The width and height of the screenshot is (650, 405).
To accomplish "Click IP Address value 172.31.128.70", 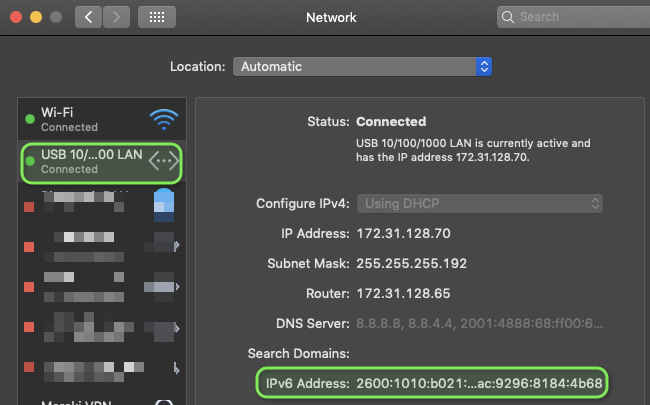I will point(403,234).
